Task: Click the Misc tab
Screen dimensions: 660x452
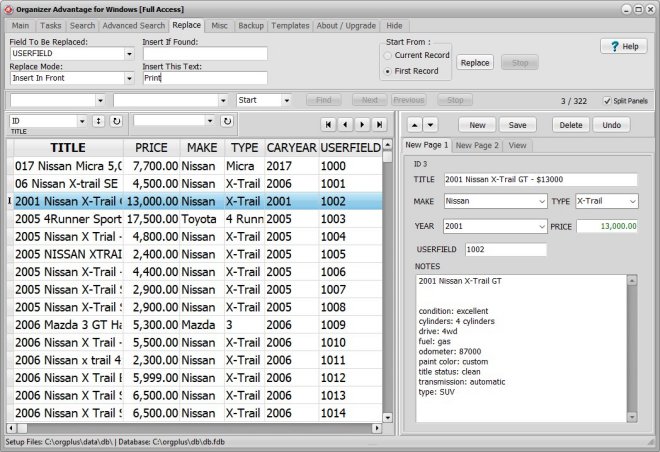Action: point(219,26)
